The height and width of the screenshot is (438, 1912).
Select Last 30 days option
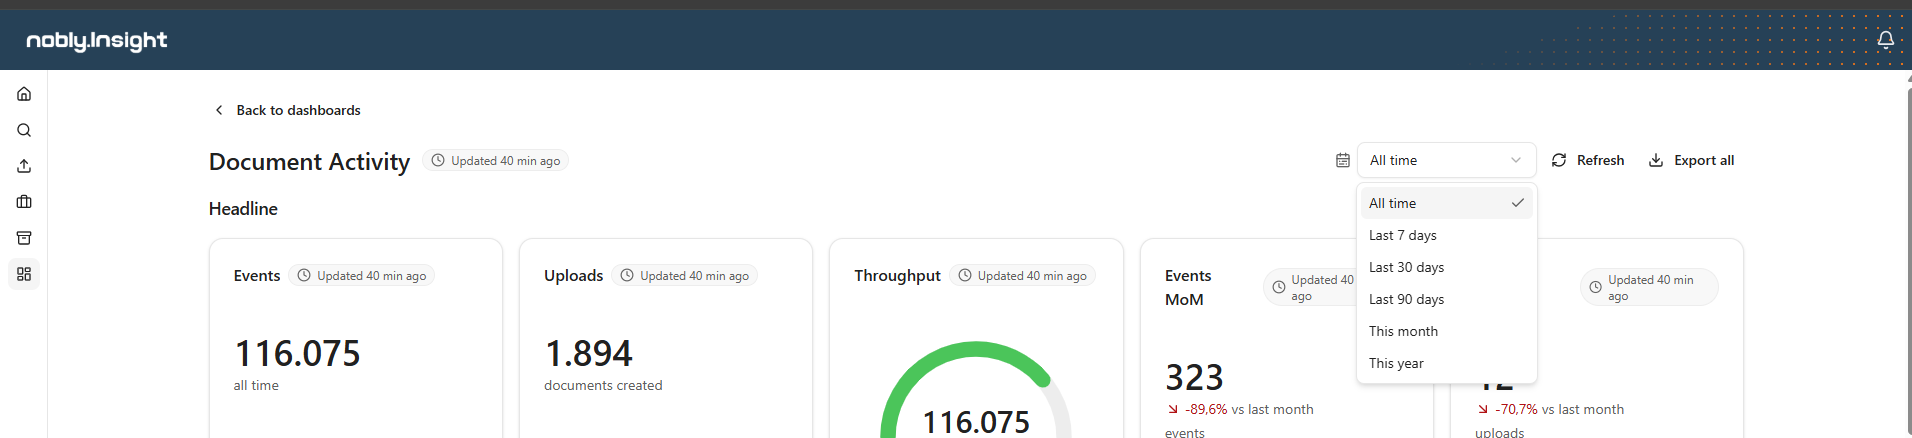coord(1446,267)
